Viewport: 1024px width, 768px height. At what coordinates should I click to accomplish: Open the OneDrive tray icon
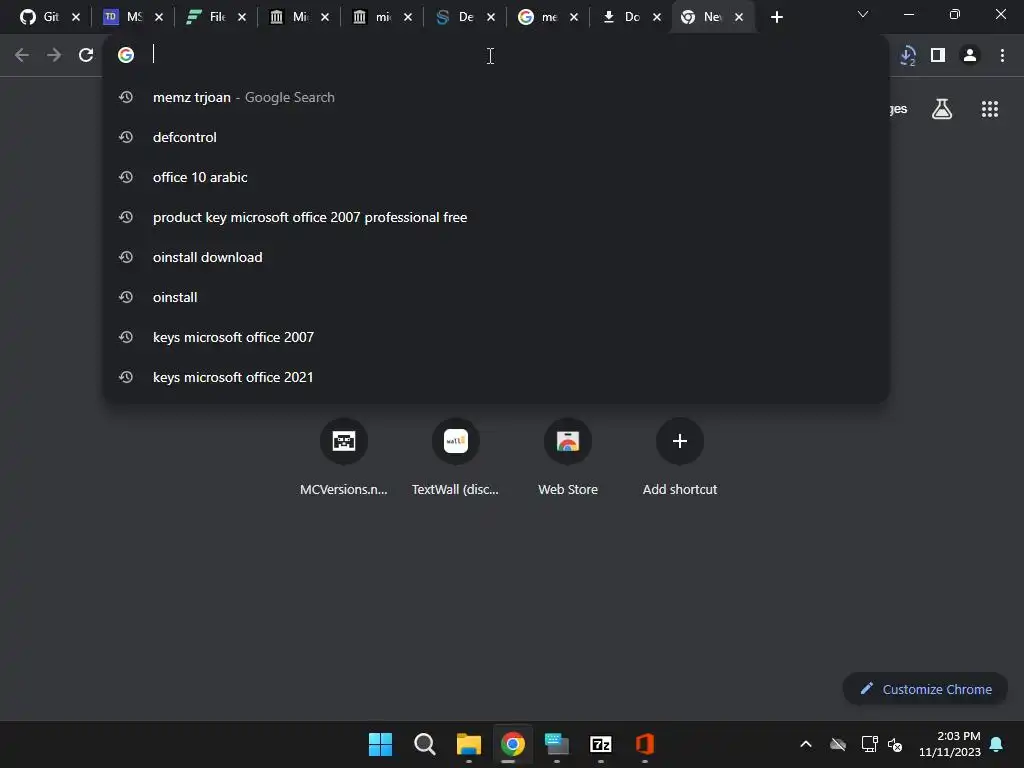pos(838,744)
